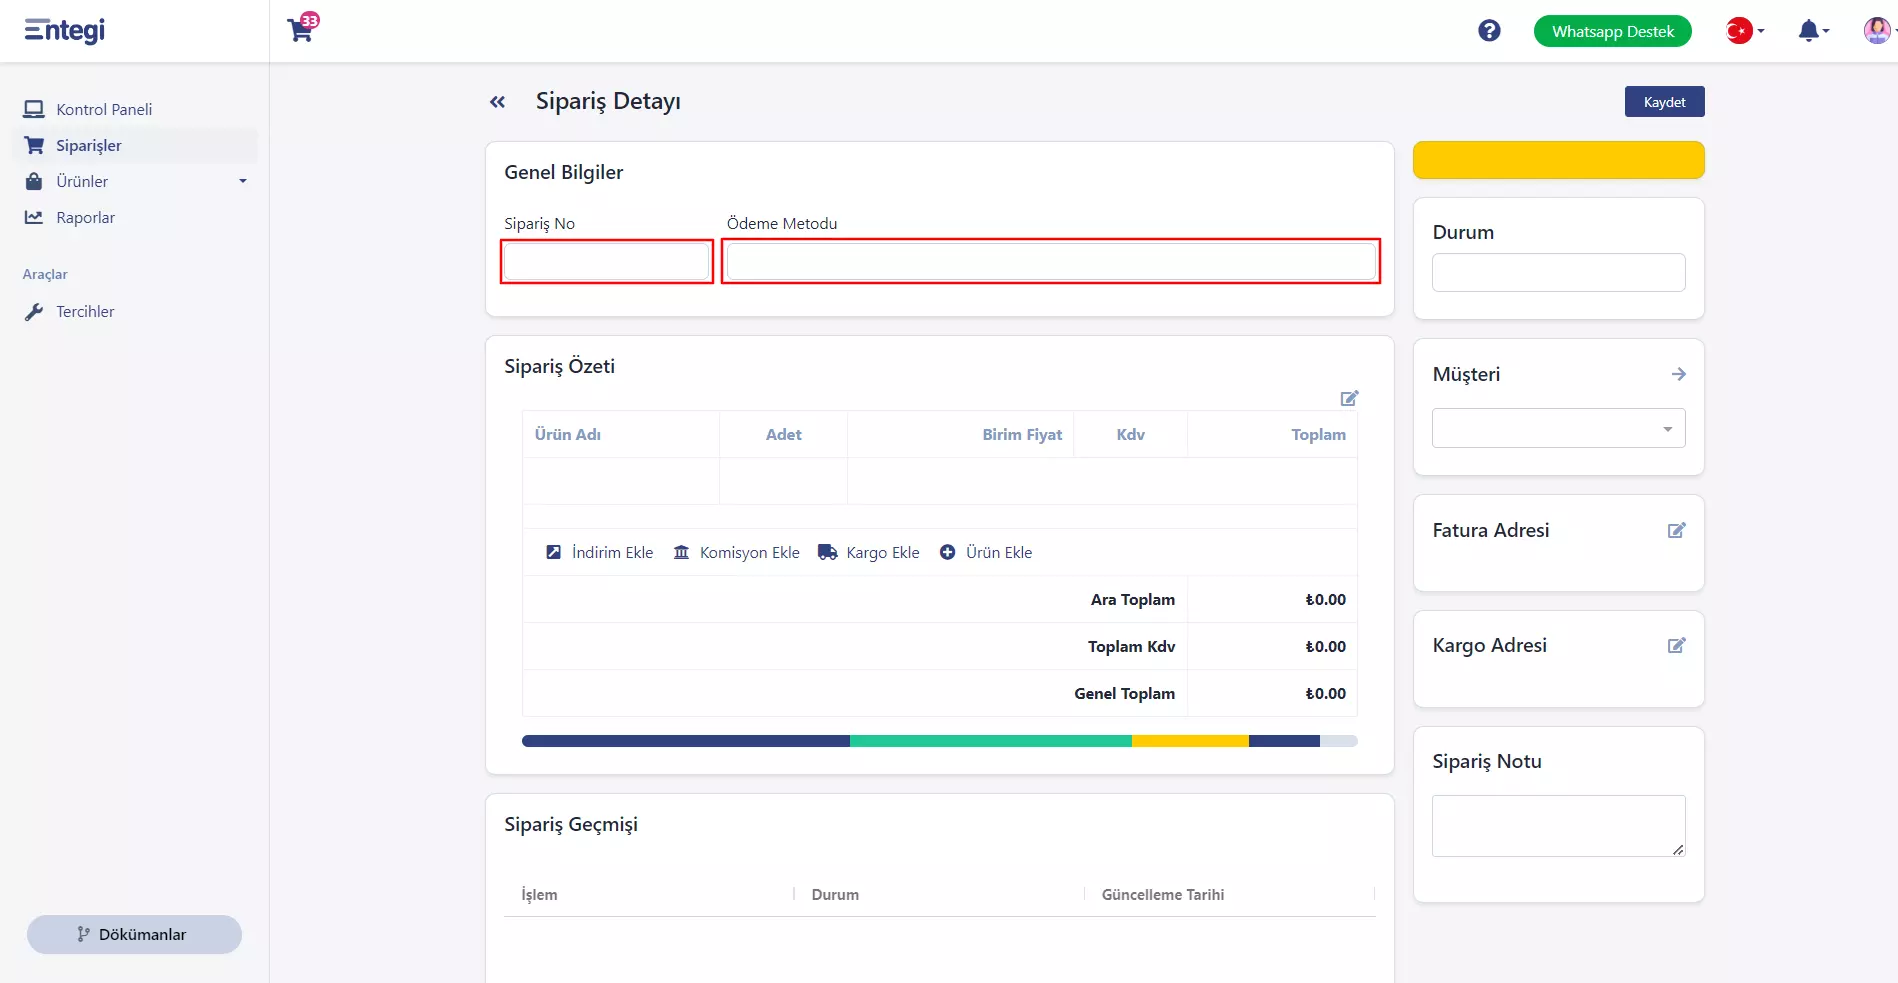The image size is (1898, 983).
Task: Click the Genel Toplam label
Action: [1124, 693]
